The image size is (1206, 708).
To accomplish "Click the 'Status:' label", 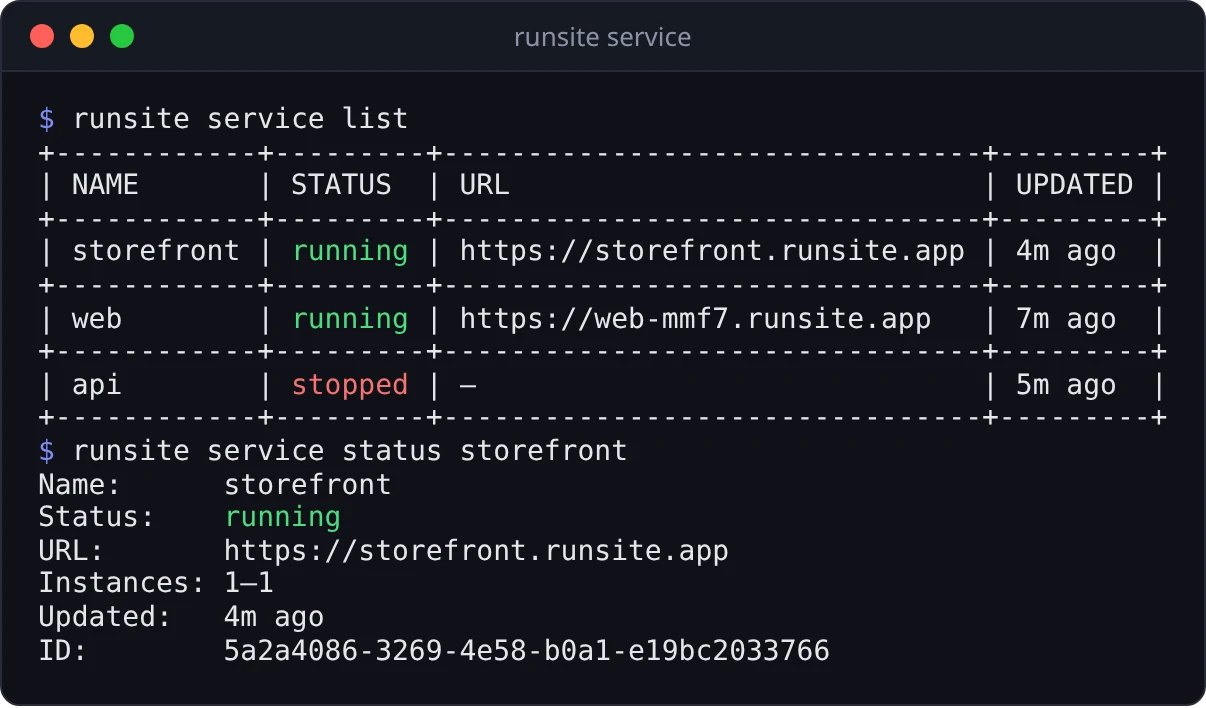I will coord(97,517).
